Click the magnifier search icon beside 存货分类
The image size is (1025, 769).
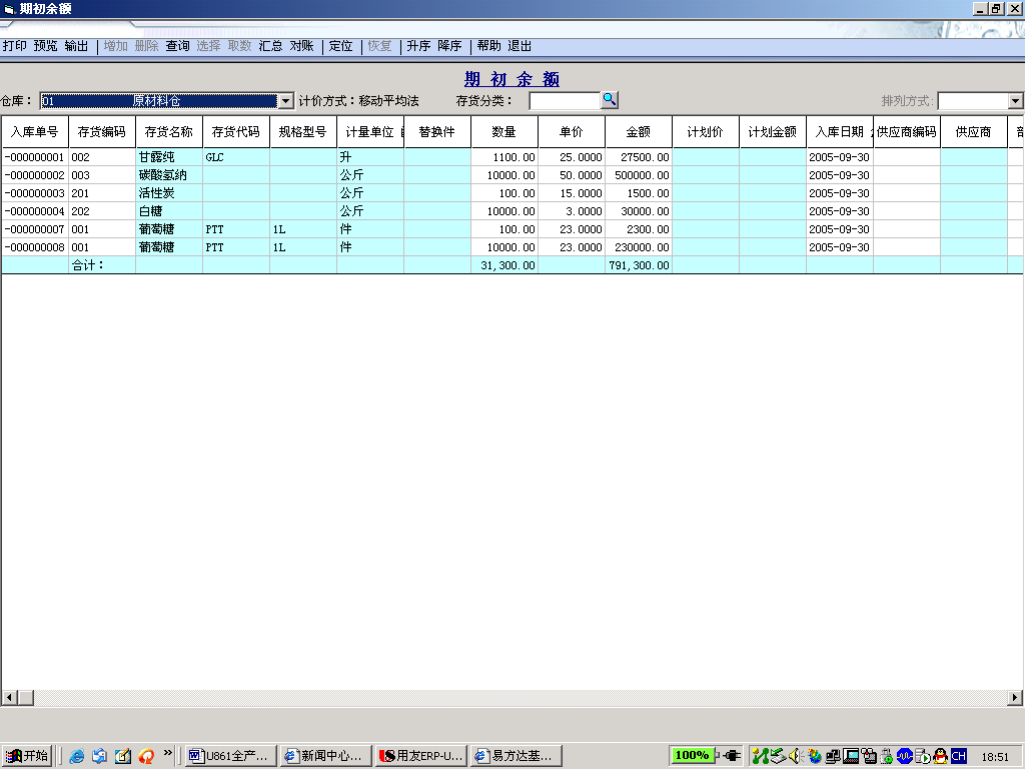pos(609,100)
